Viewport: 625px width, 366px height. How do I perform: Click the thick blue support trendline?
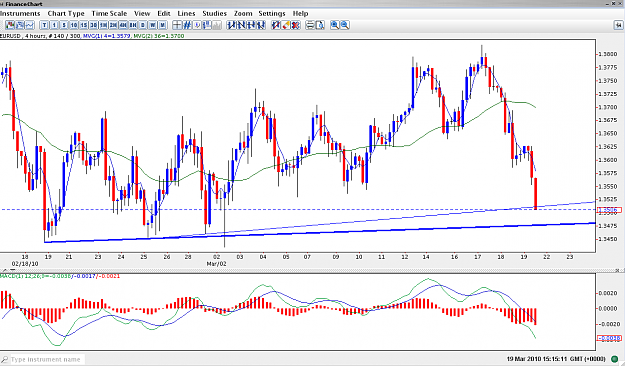click(x=320, y=232)
